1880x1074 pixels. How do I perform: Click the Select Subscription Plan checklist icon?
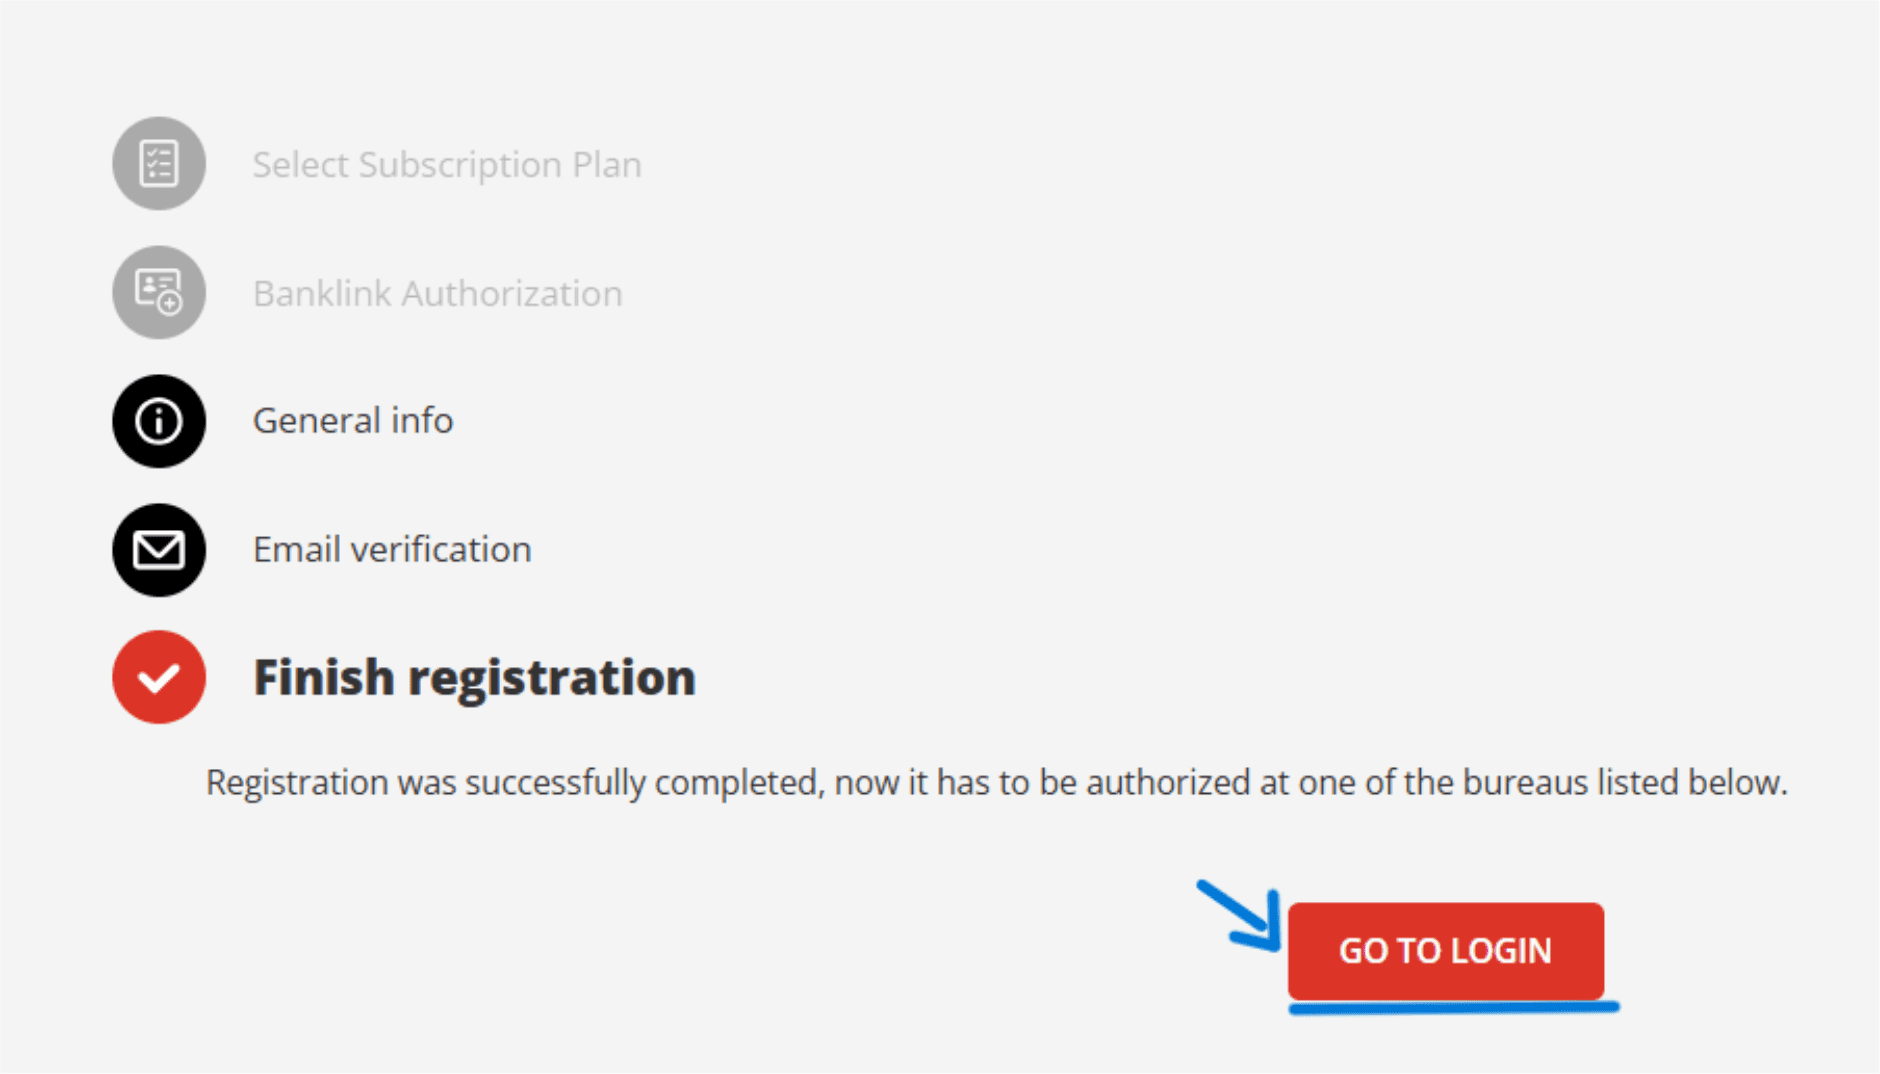[159, 163]
